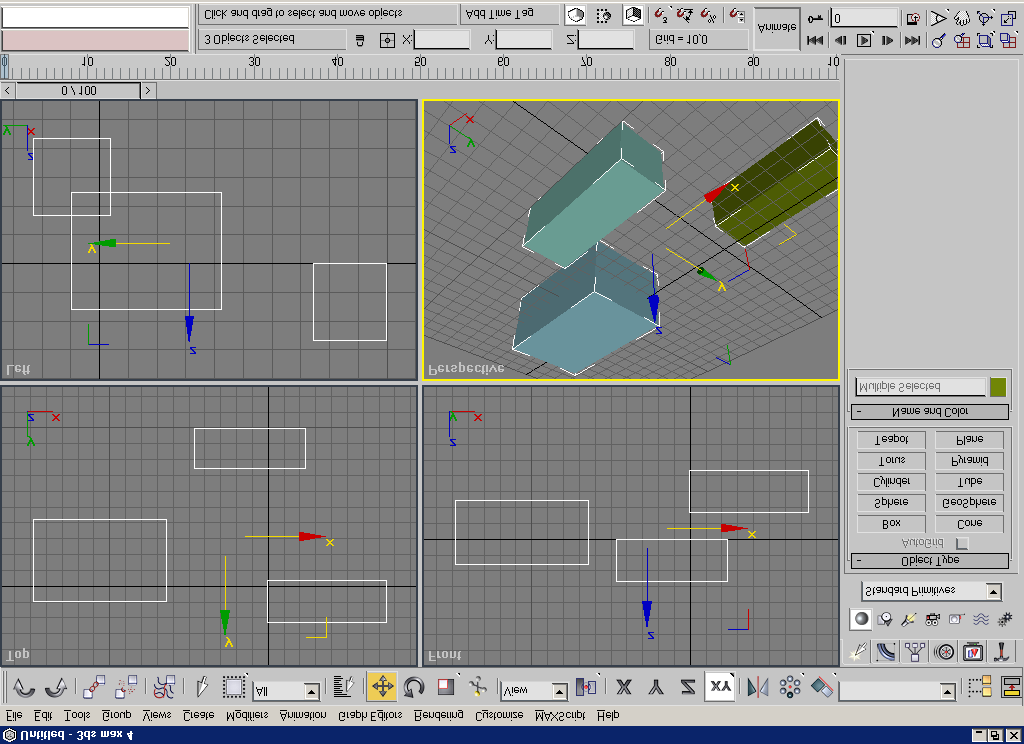Toggle the Key Mode key icon
The image size is (1024, 744).
[x=815, y=18]
